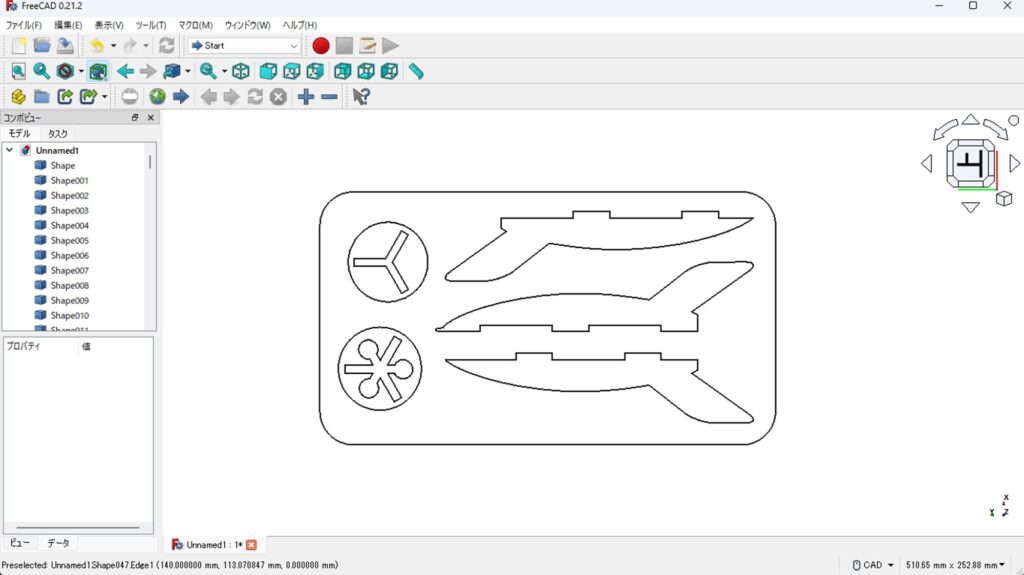The width and height of the screenshot is (1024, 575).
Task: Refresh the document with recompute icon
Action: (167, 45)
